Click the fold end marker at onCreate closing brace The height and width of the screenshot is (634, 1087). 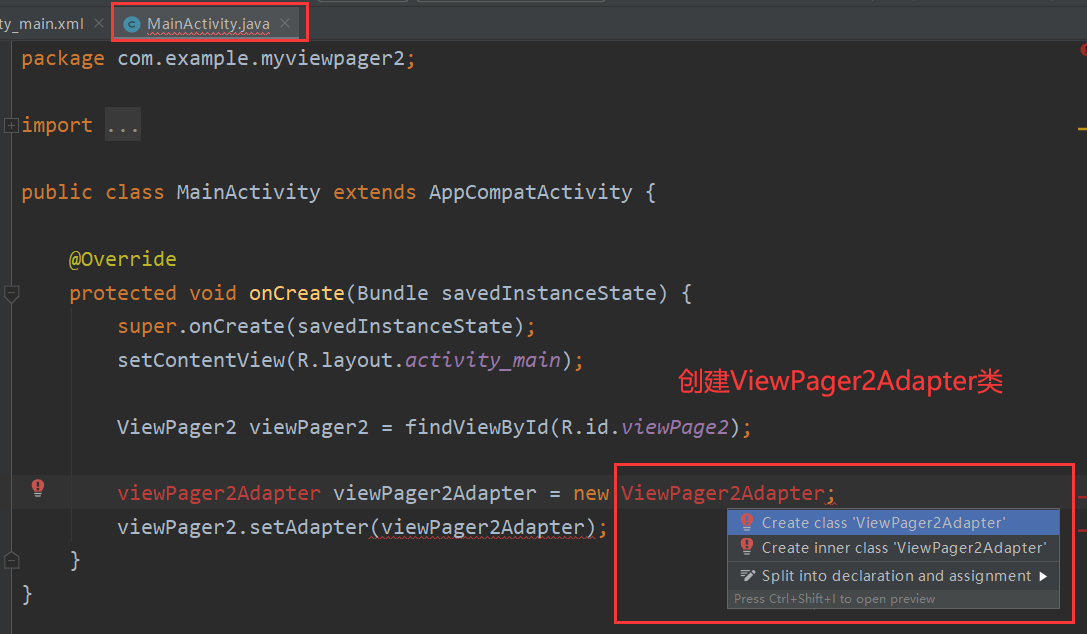point(11,560)
